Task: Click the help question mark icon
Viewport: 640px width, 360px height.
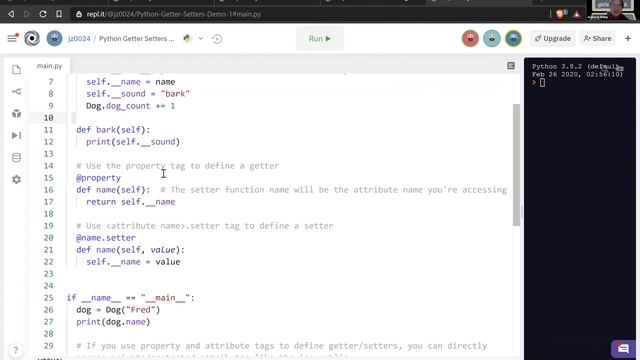Action: (16, 350)
